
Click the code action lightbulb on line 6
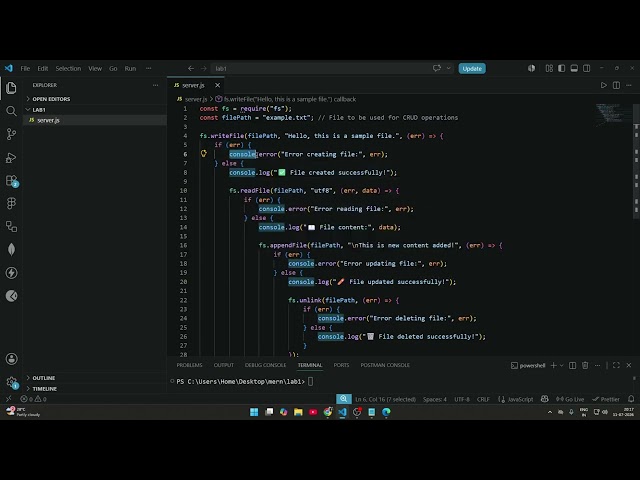pyautogui.click(x=204, y=153)
